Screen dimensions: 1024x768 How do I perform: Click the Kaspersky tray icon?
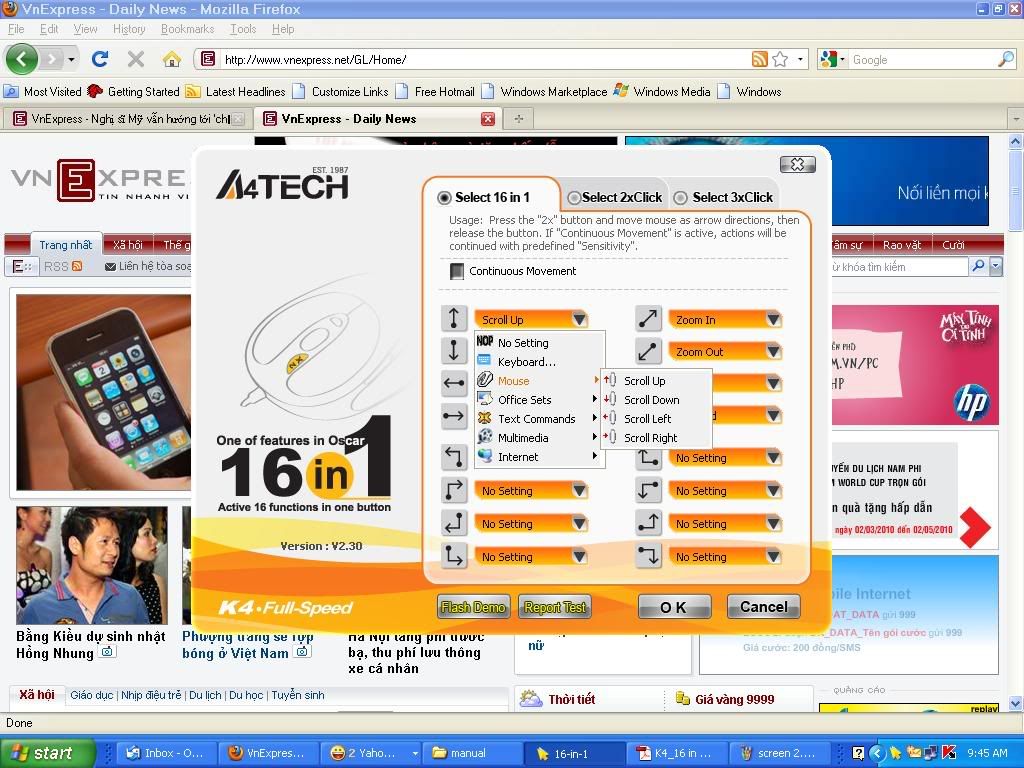tap(950, 753)
